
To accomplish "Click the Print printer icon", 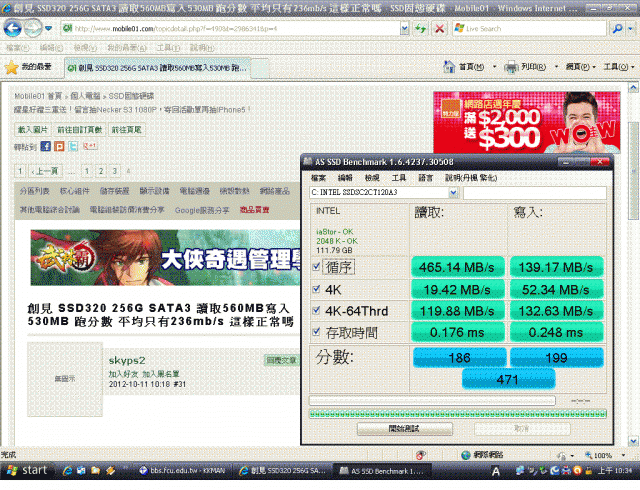I will 511,67.
